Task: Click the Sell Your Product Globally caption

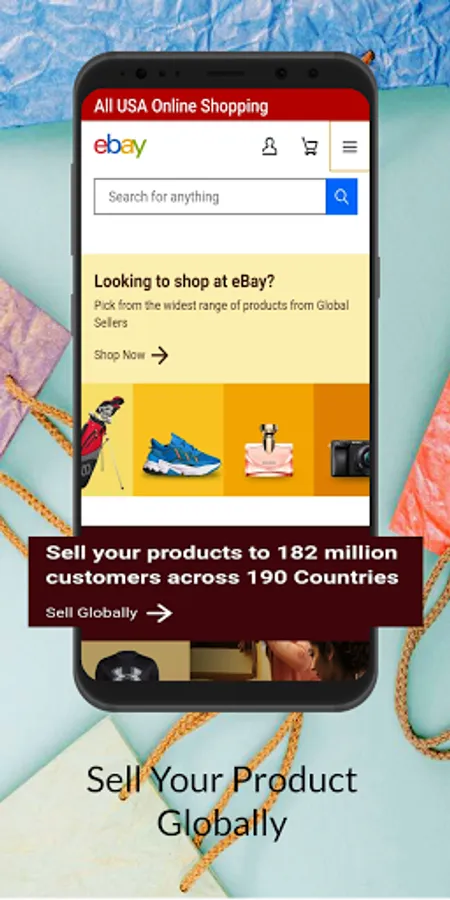Action: 222,801
